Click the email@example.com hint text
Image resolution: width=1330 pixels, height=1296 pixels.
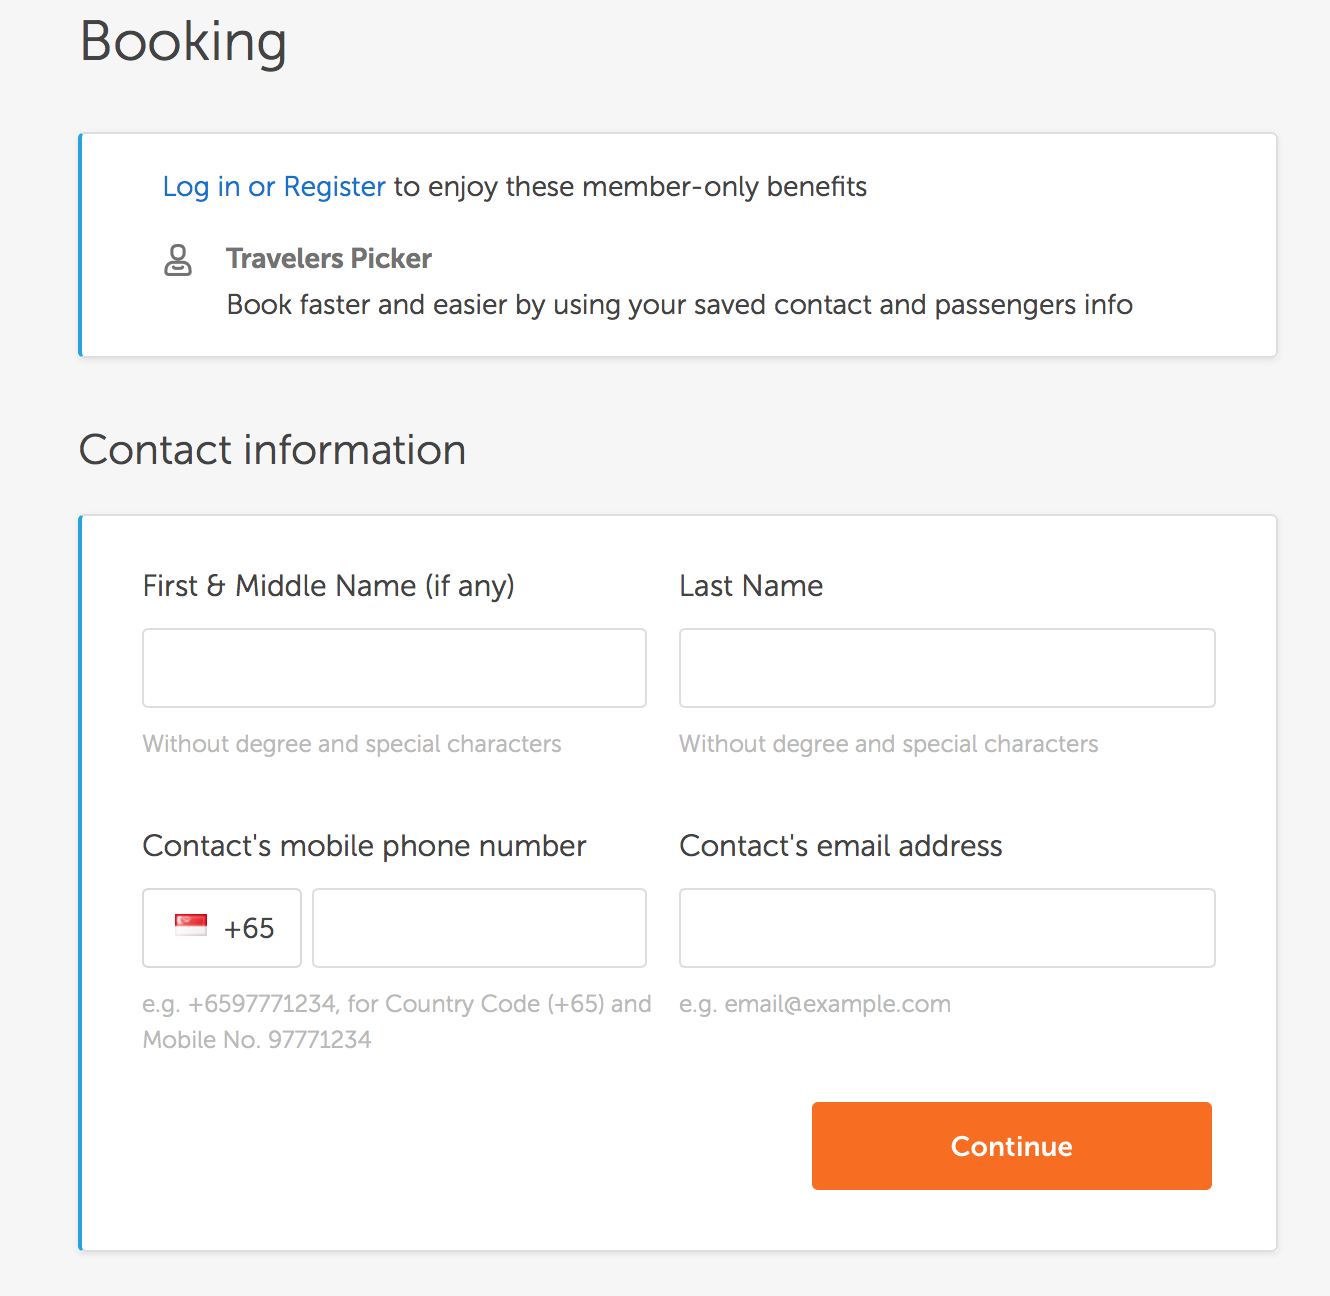pos(815,1004)
